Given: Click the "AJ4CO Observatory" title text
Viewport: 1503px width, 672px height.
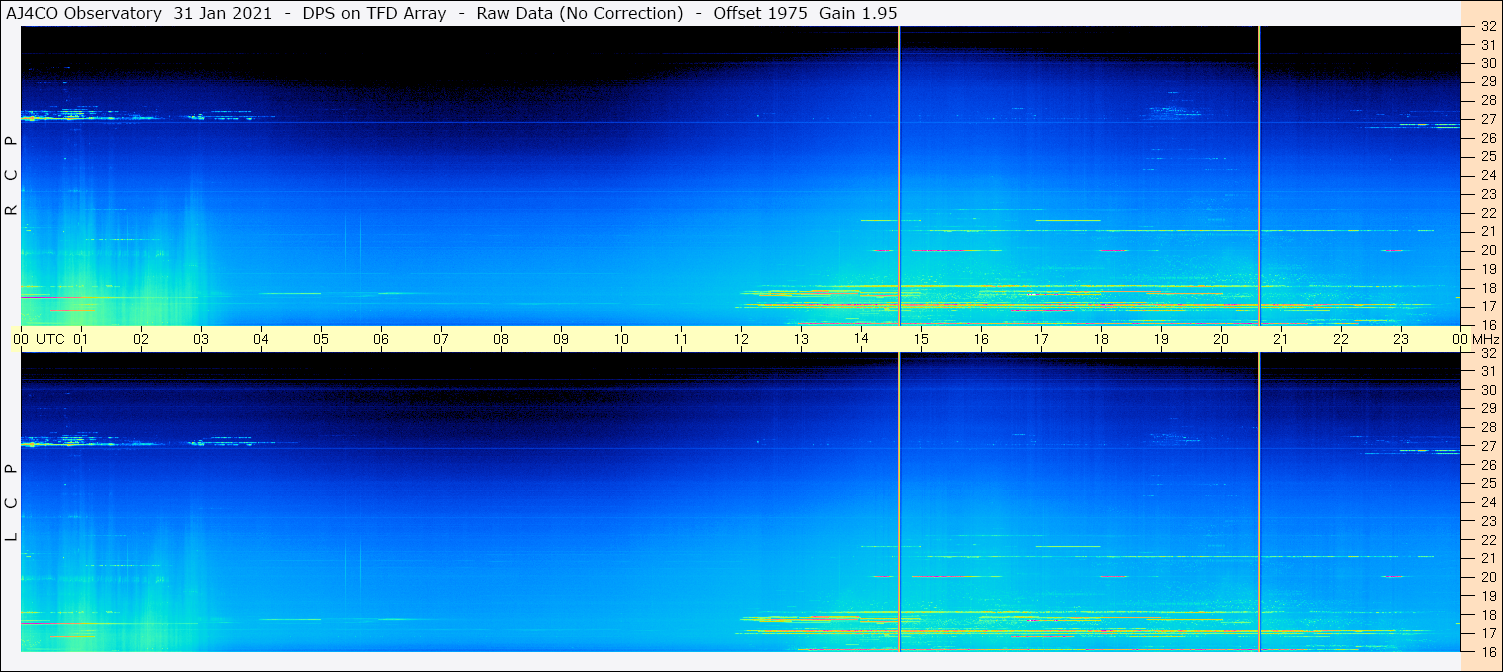Looking at the screenshot, I should pyautogui.click(x=84, y=13).
